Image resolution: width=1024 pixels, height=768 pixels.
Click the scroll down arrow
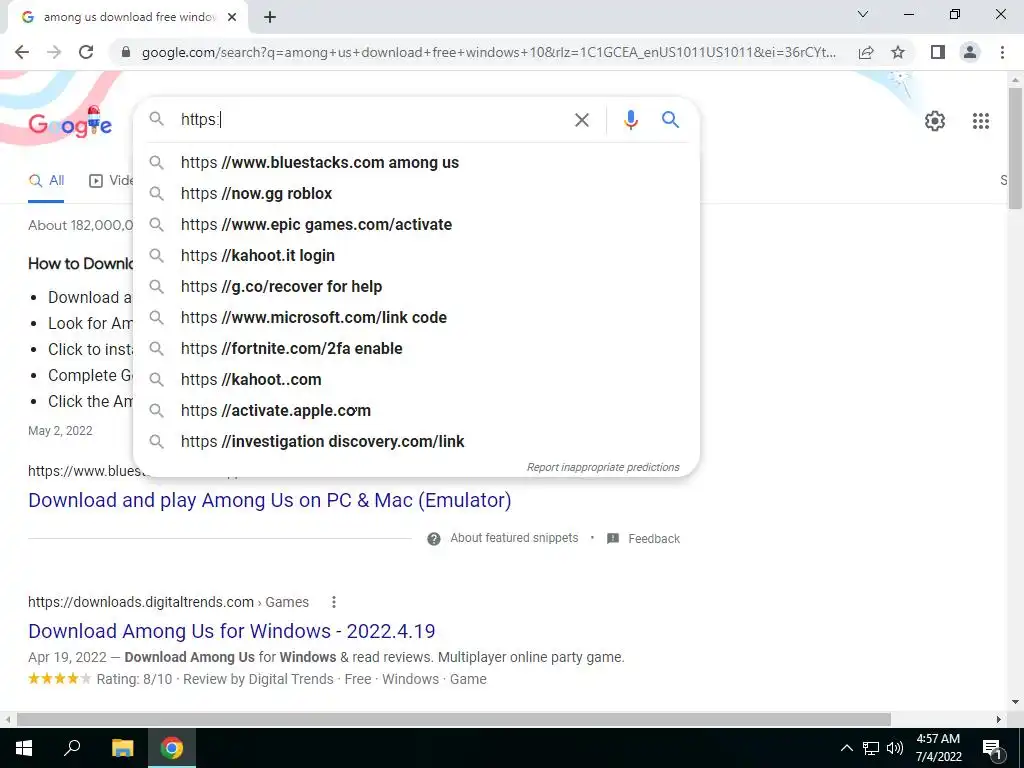pyautogui.click(x=1015, y=702)
